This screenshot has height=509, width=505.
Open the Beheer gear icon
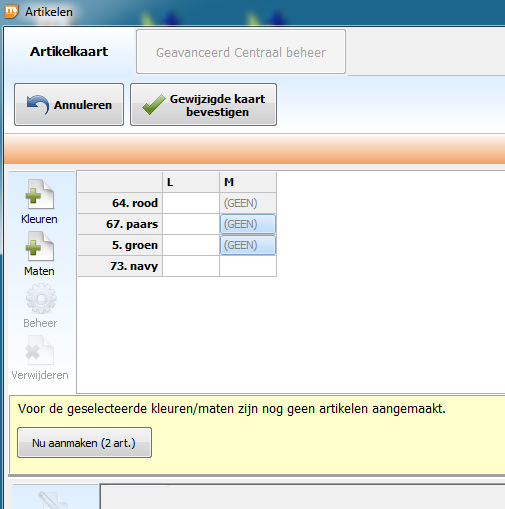tap(41, 298)
